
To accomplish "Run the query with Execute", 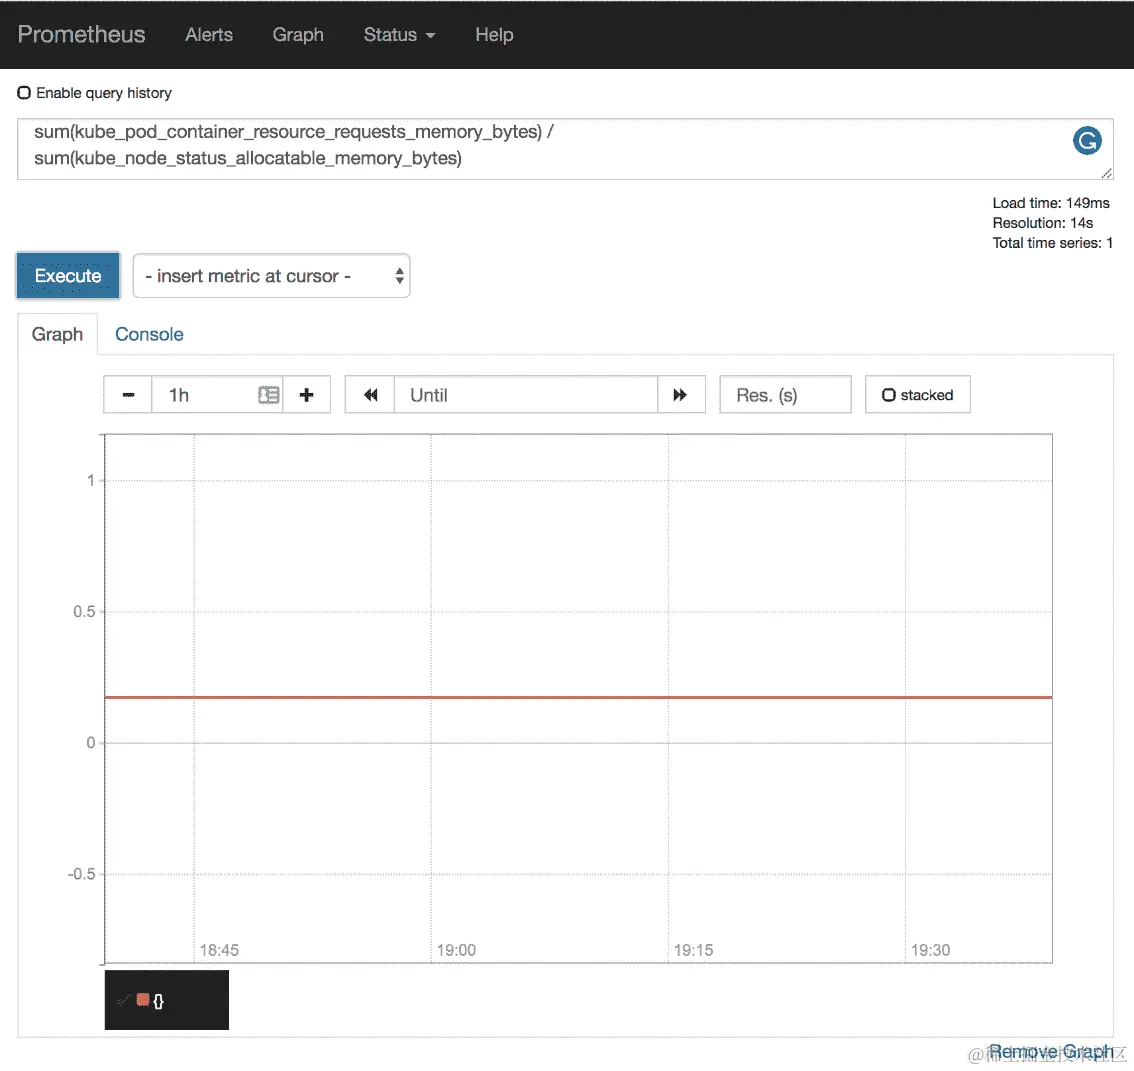I will tap(68, 276).
